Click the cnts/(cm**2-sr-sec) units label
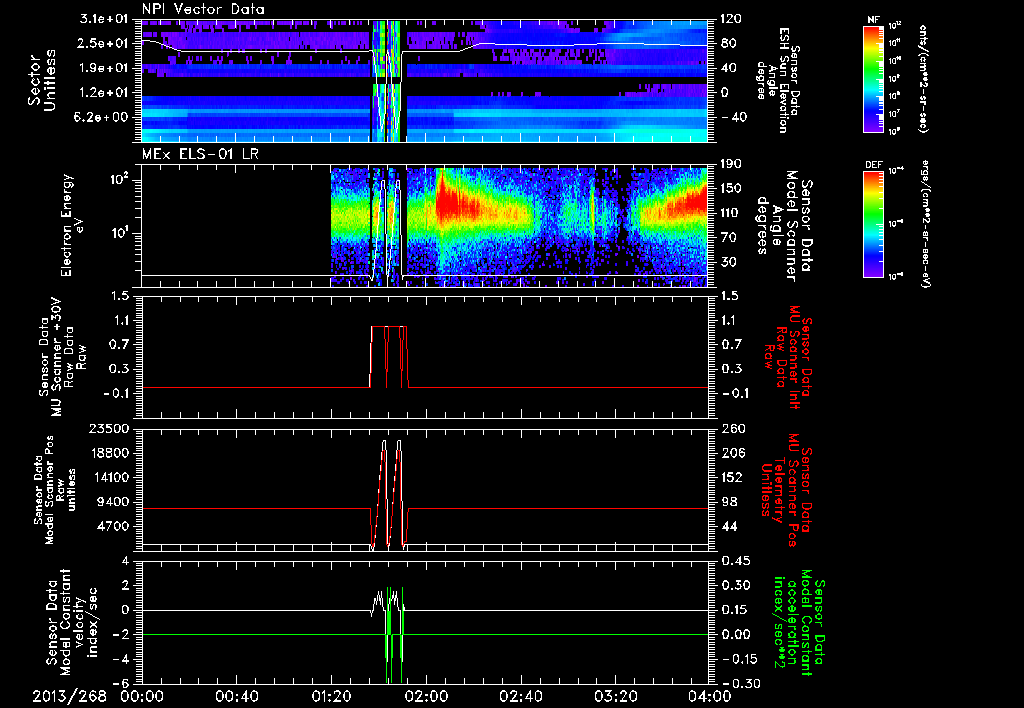 923,78
